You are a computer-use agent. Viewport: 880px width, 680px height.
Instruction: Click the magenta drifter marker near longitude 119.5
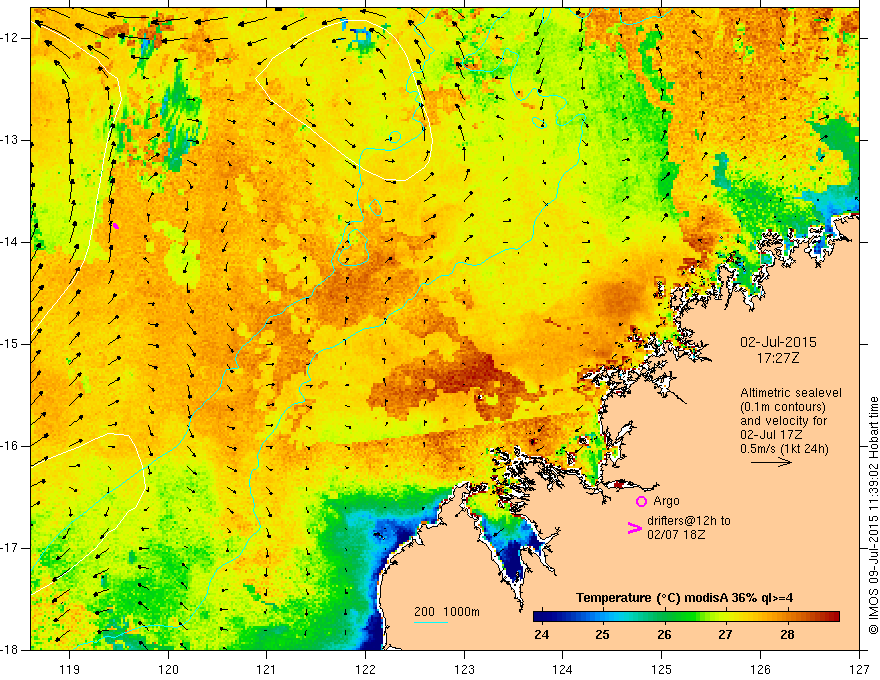(x=116, y=226)
